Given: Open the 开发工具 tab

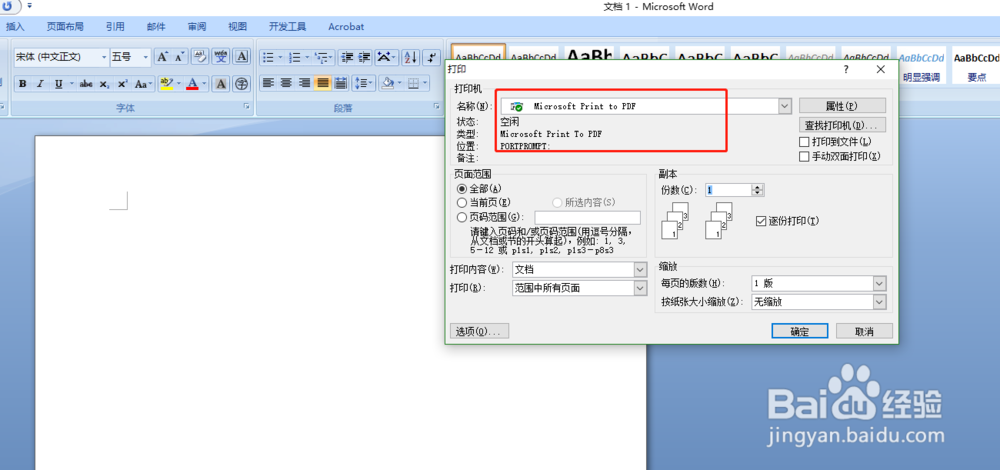Looking at the screenshot, I should point(288,27).
